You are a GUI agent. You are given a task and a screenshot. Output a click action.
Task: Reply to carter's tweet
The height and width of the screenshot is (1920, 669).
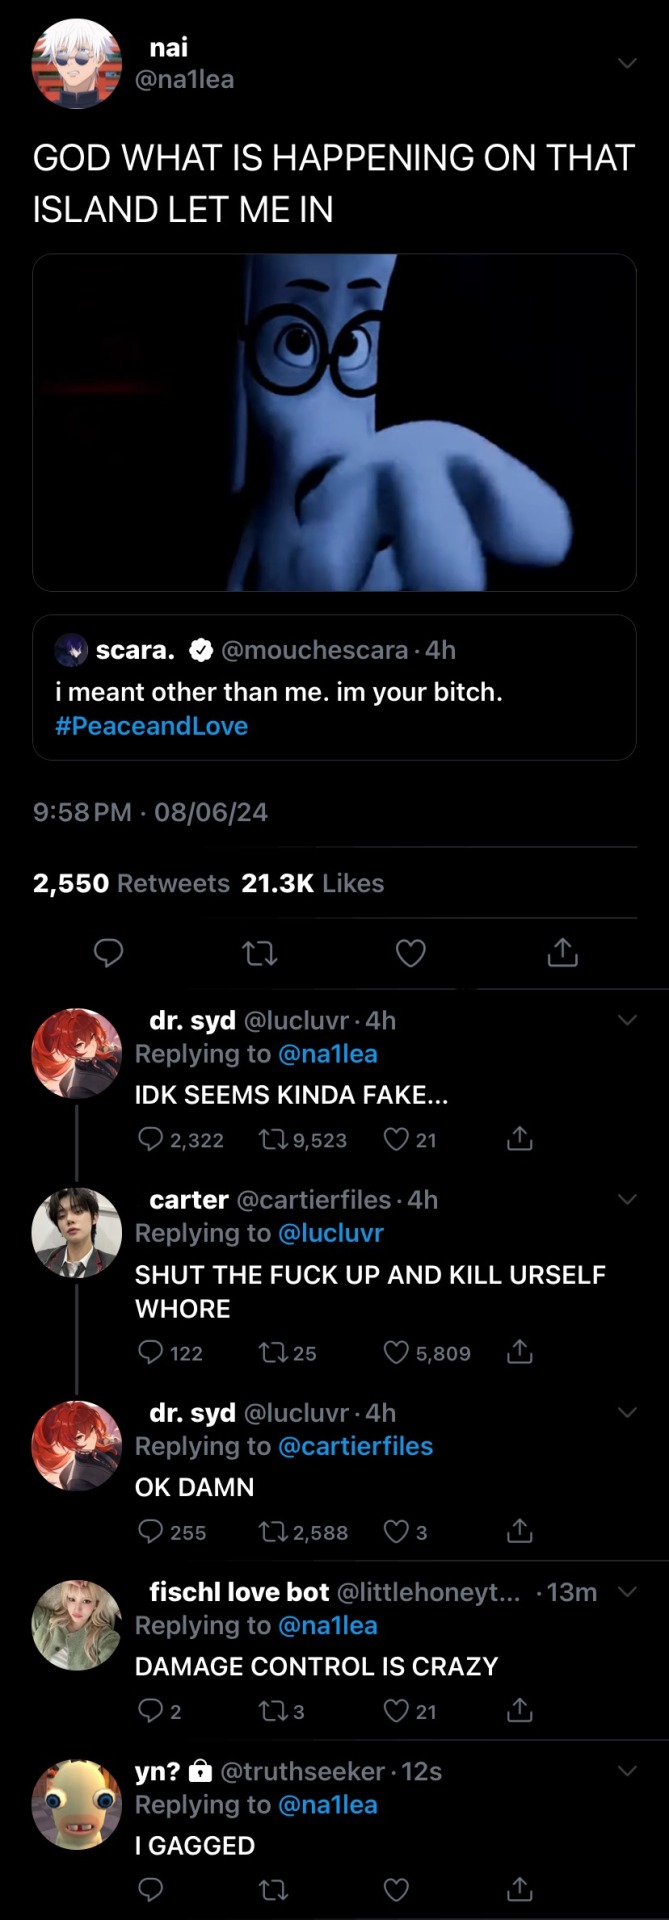(x=150, y=1353)
